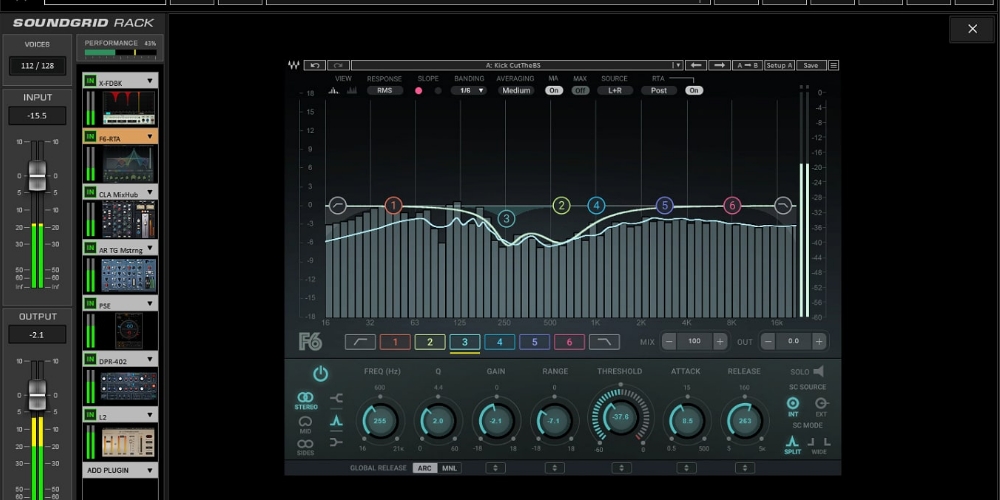Bypass the X-FDBK plugin via IN button

pyautogui.click(x=90, y=82)
